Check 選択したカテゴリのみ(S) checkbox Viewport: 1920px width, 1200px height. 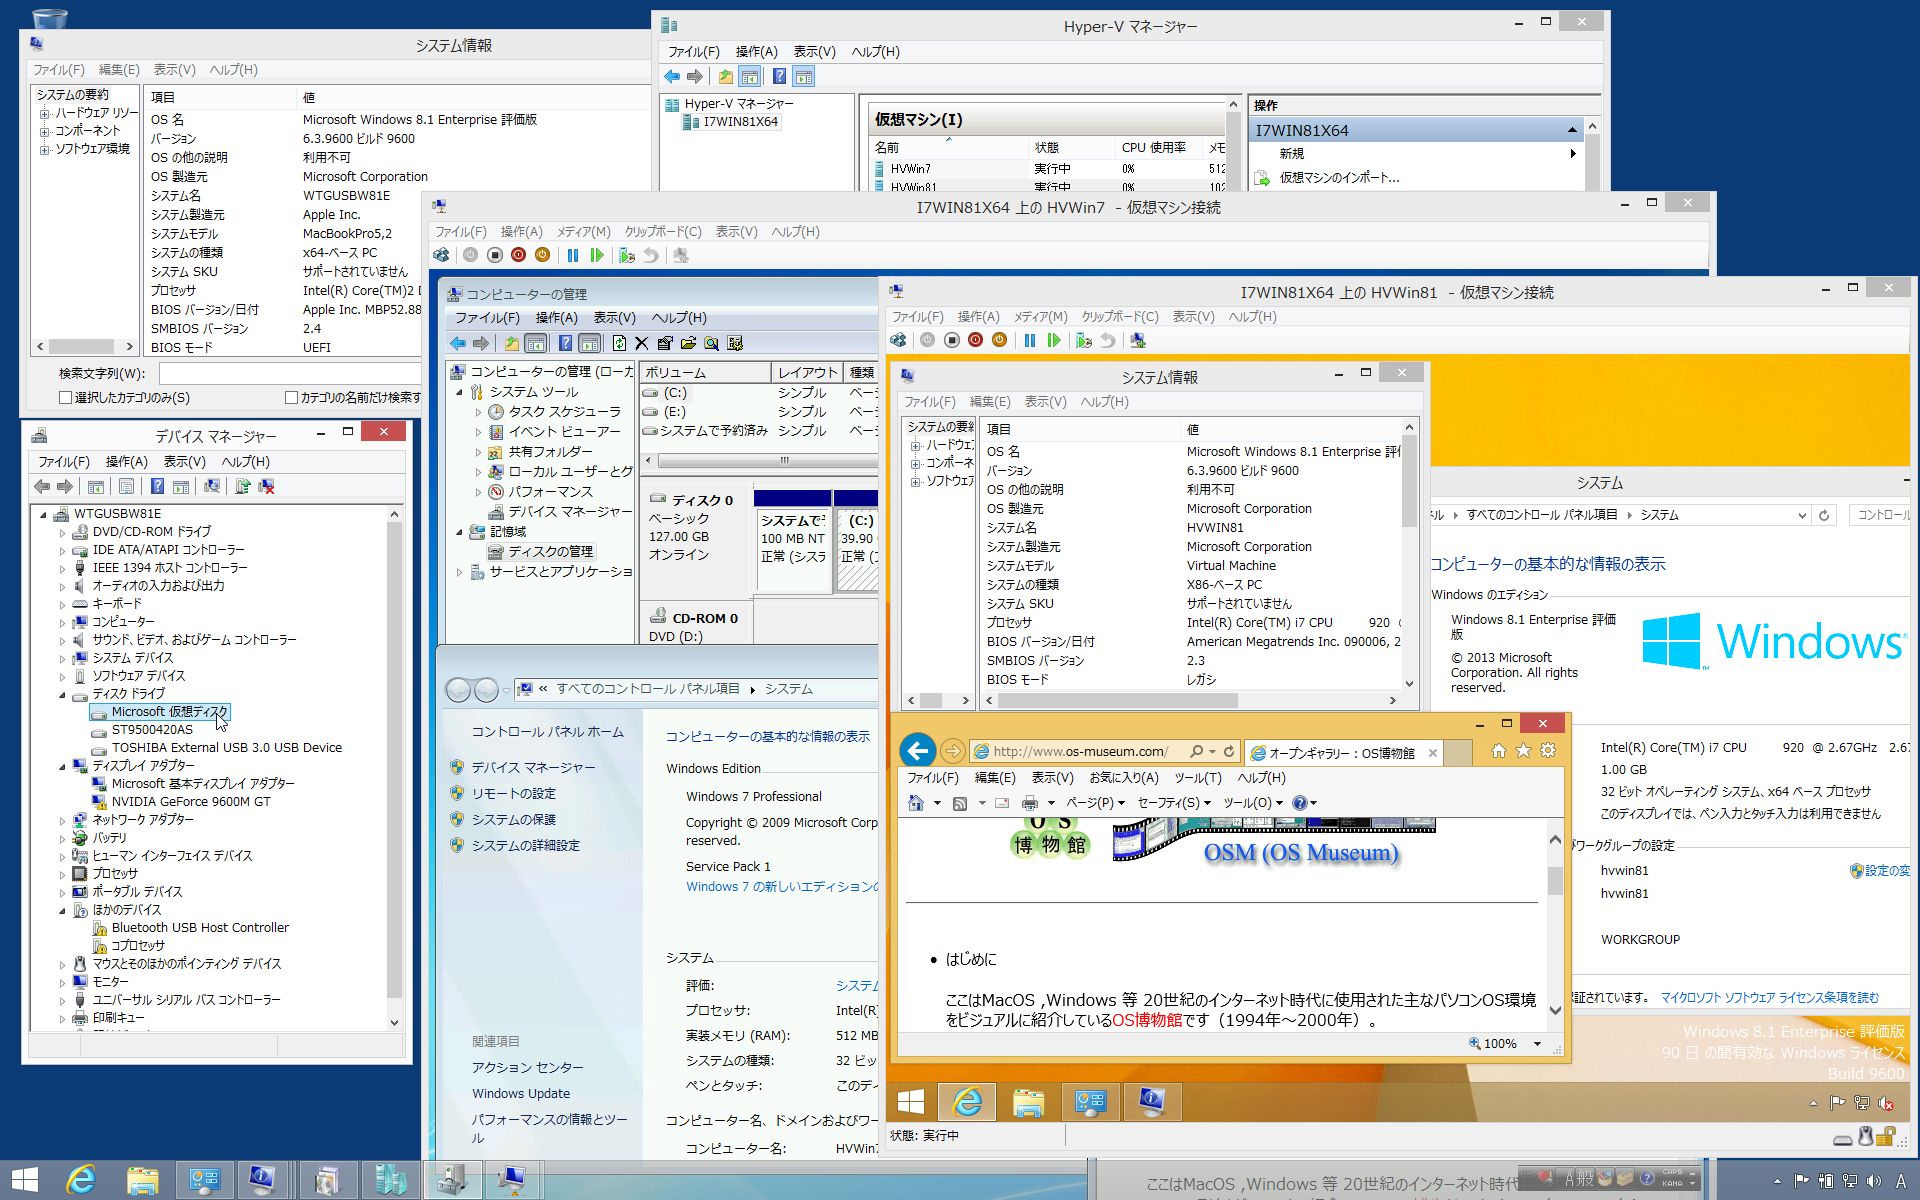tap(65, 397)
